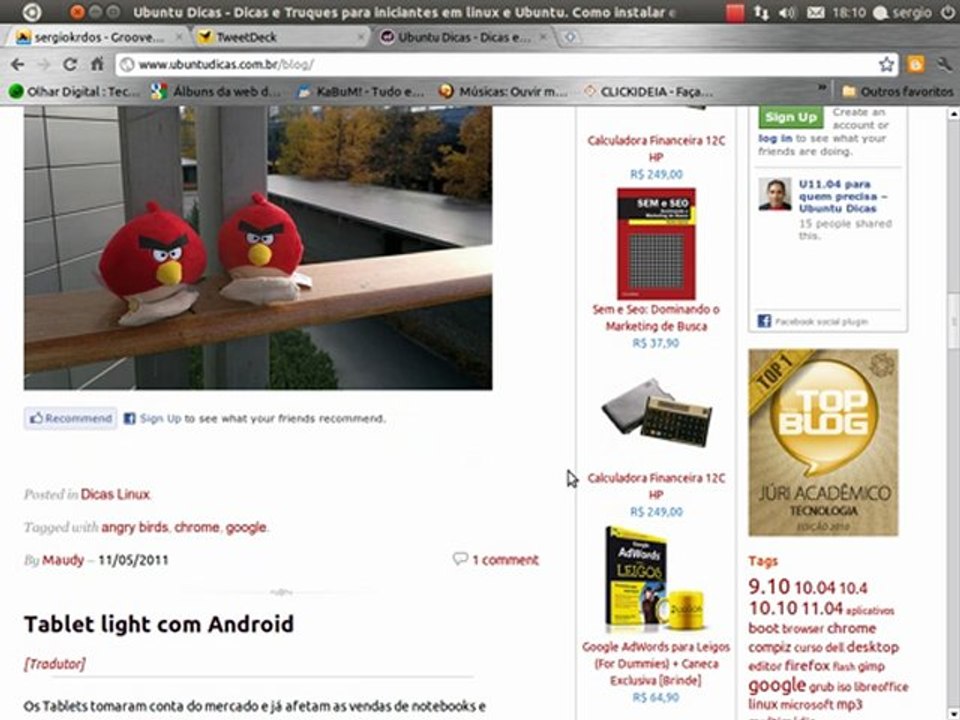Screen dimensions: 960x720
Task: Open the Olhar Digital bookmark
Action: pyautogui.click(x=75, y=91)
